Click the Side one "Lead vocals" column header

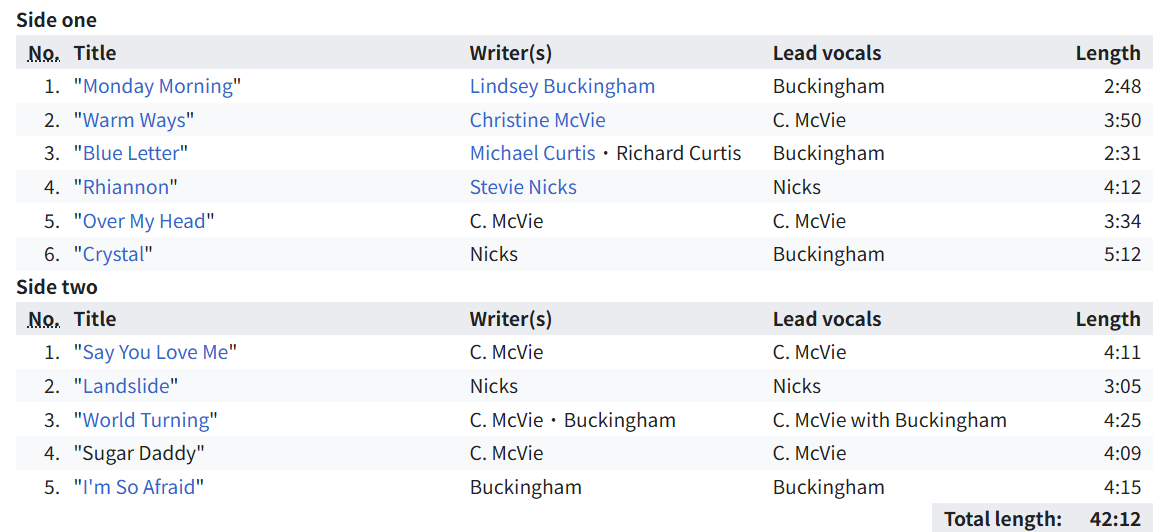coord(826,53)
